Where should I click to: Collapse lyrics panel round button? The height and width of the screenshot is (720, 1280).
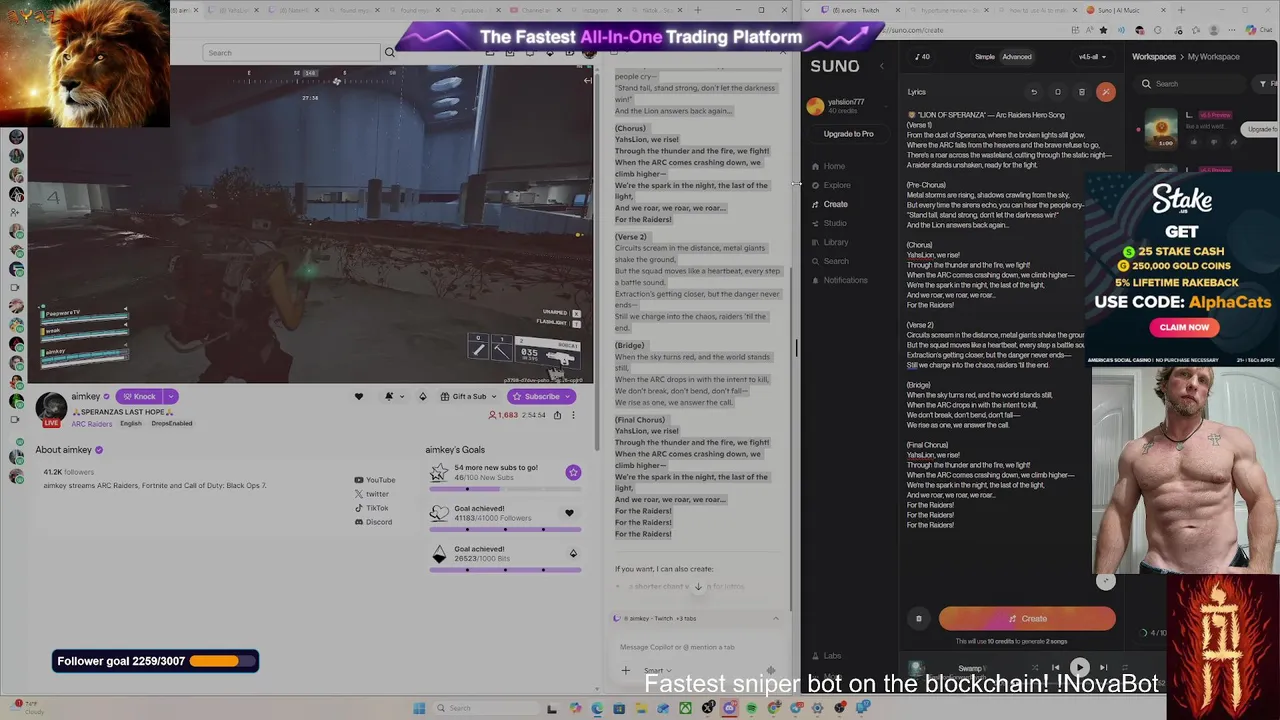tap(1105, 581)
